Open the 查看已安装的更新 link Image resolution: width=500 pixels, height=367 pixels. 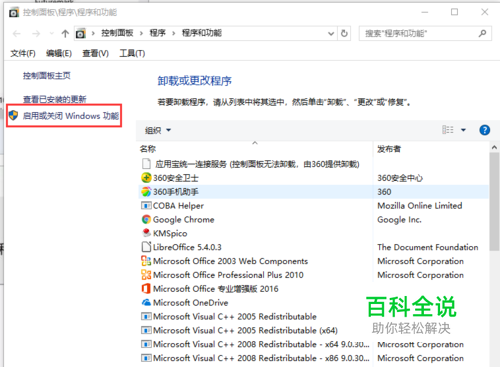(55, 99)
